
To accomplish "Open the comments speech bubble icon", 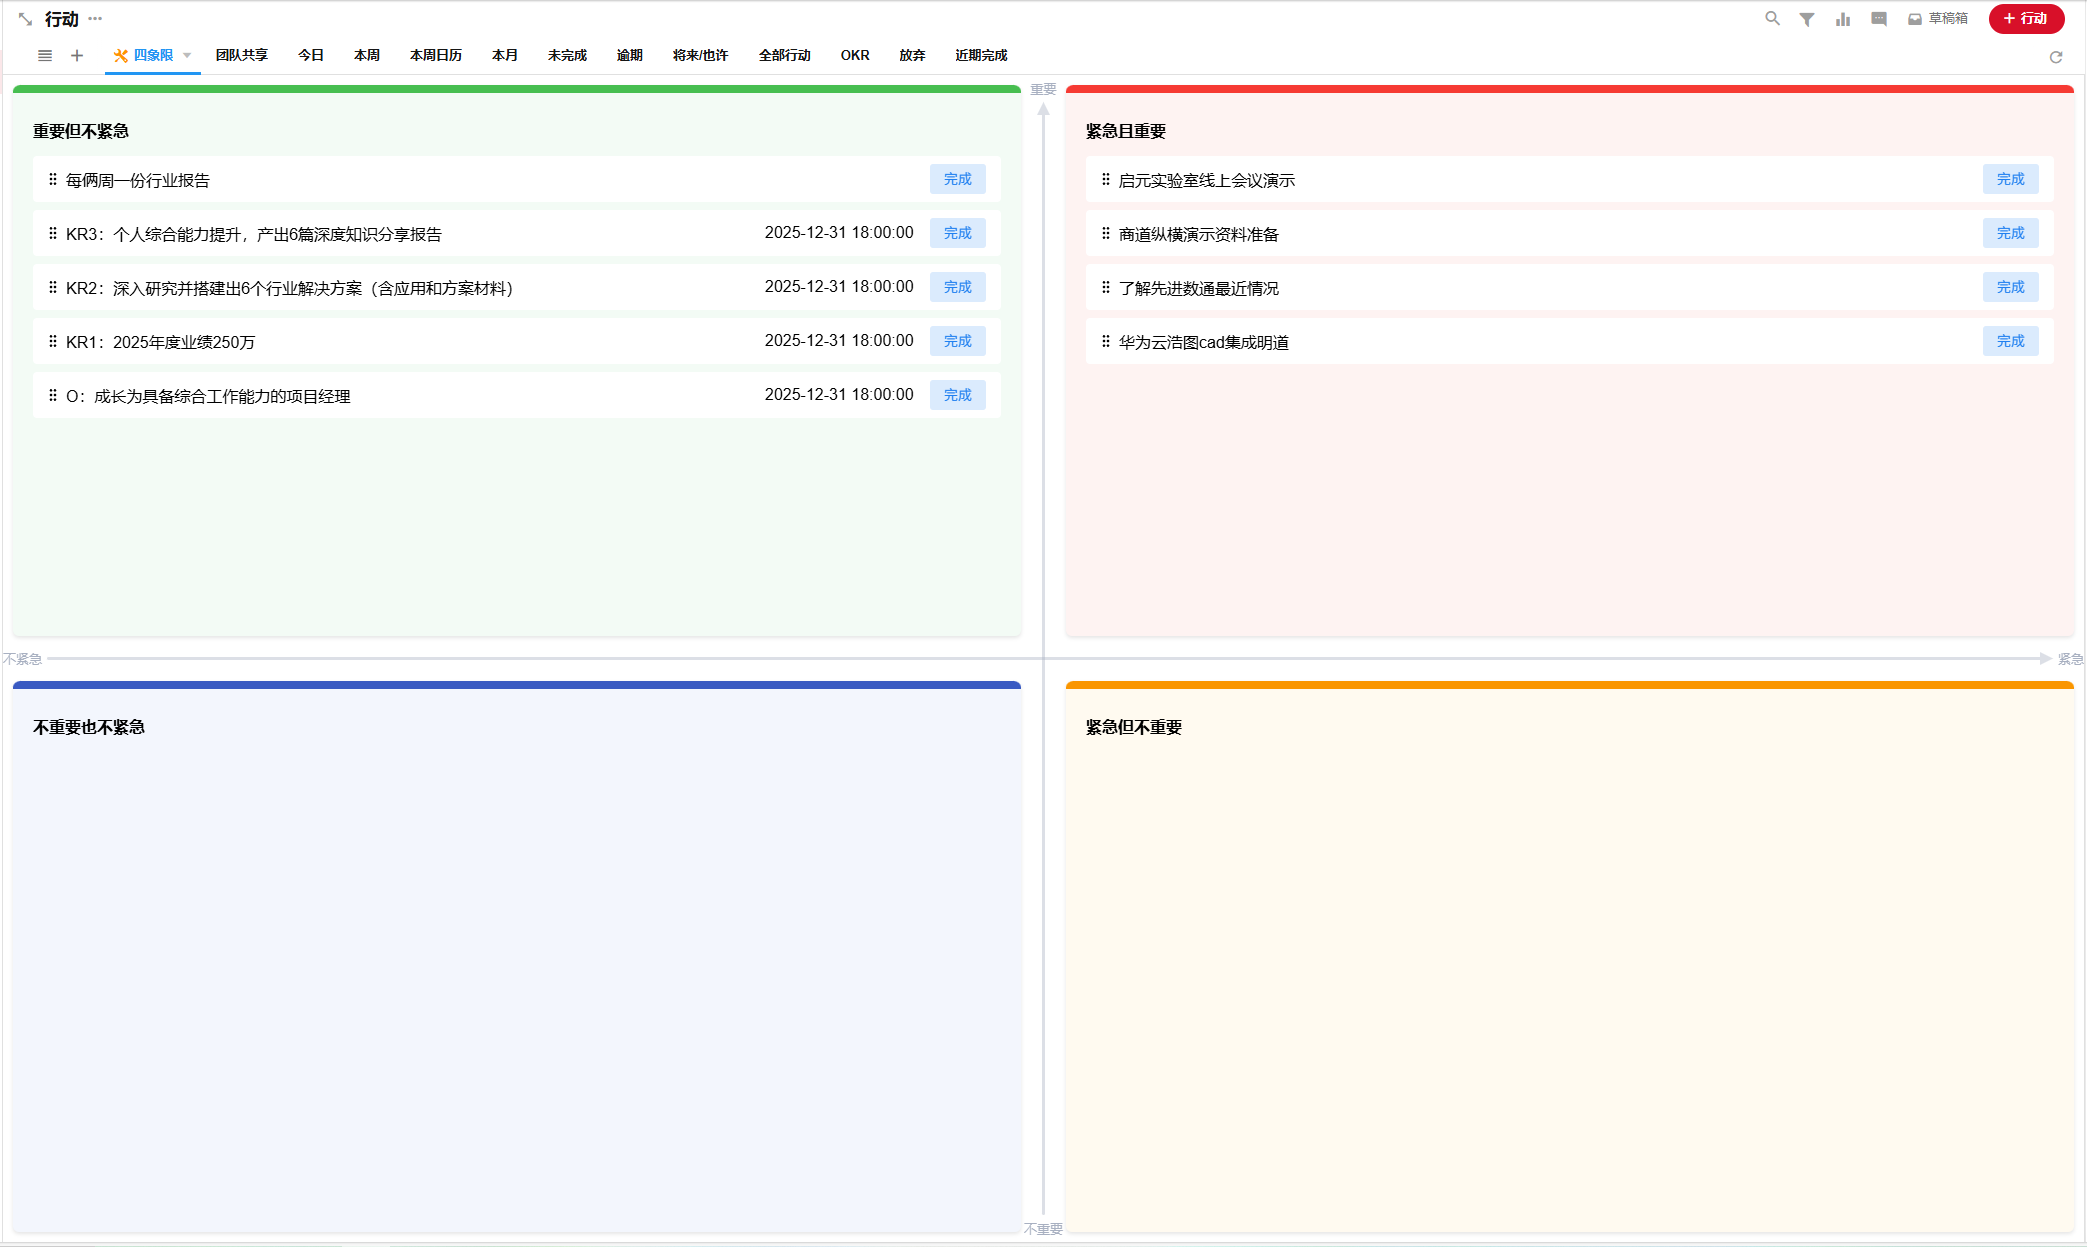I will coord(1879,19).
